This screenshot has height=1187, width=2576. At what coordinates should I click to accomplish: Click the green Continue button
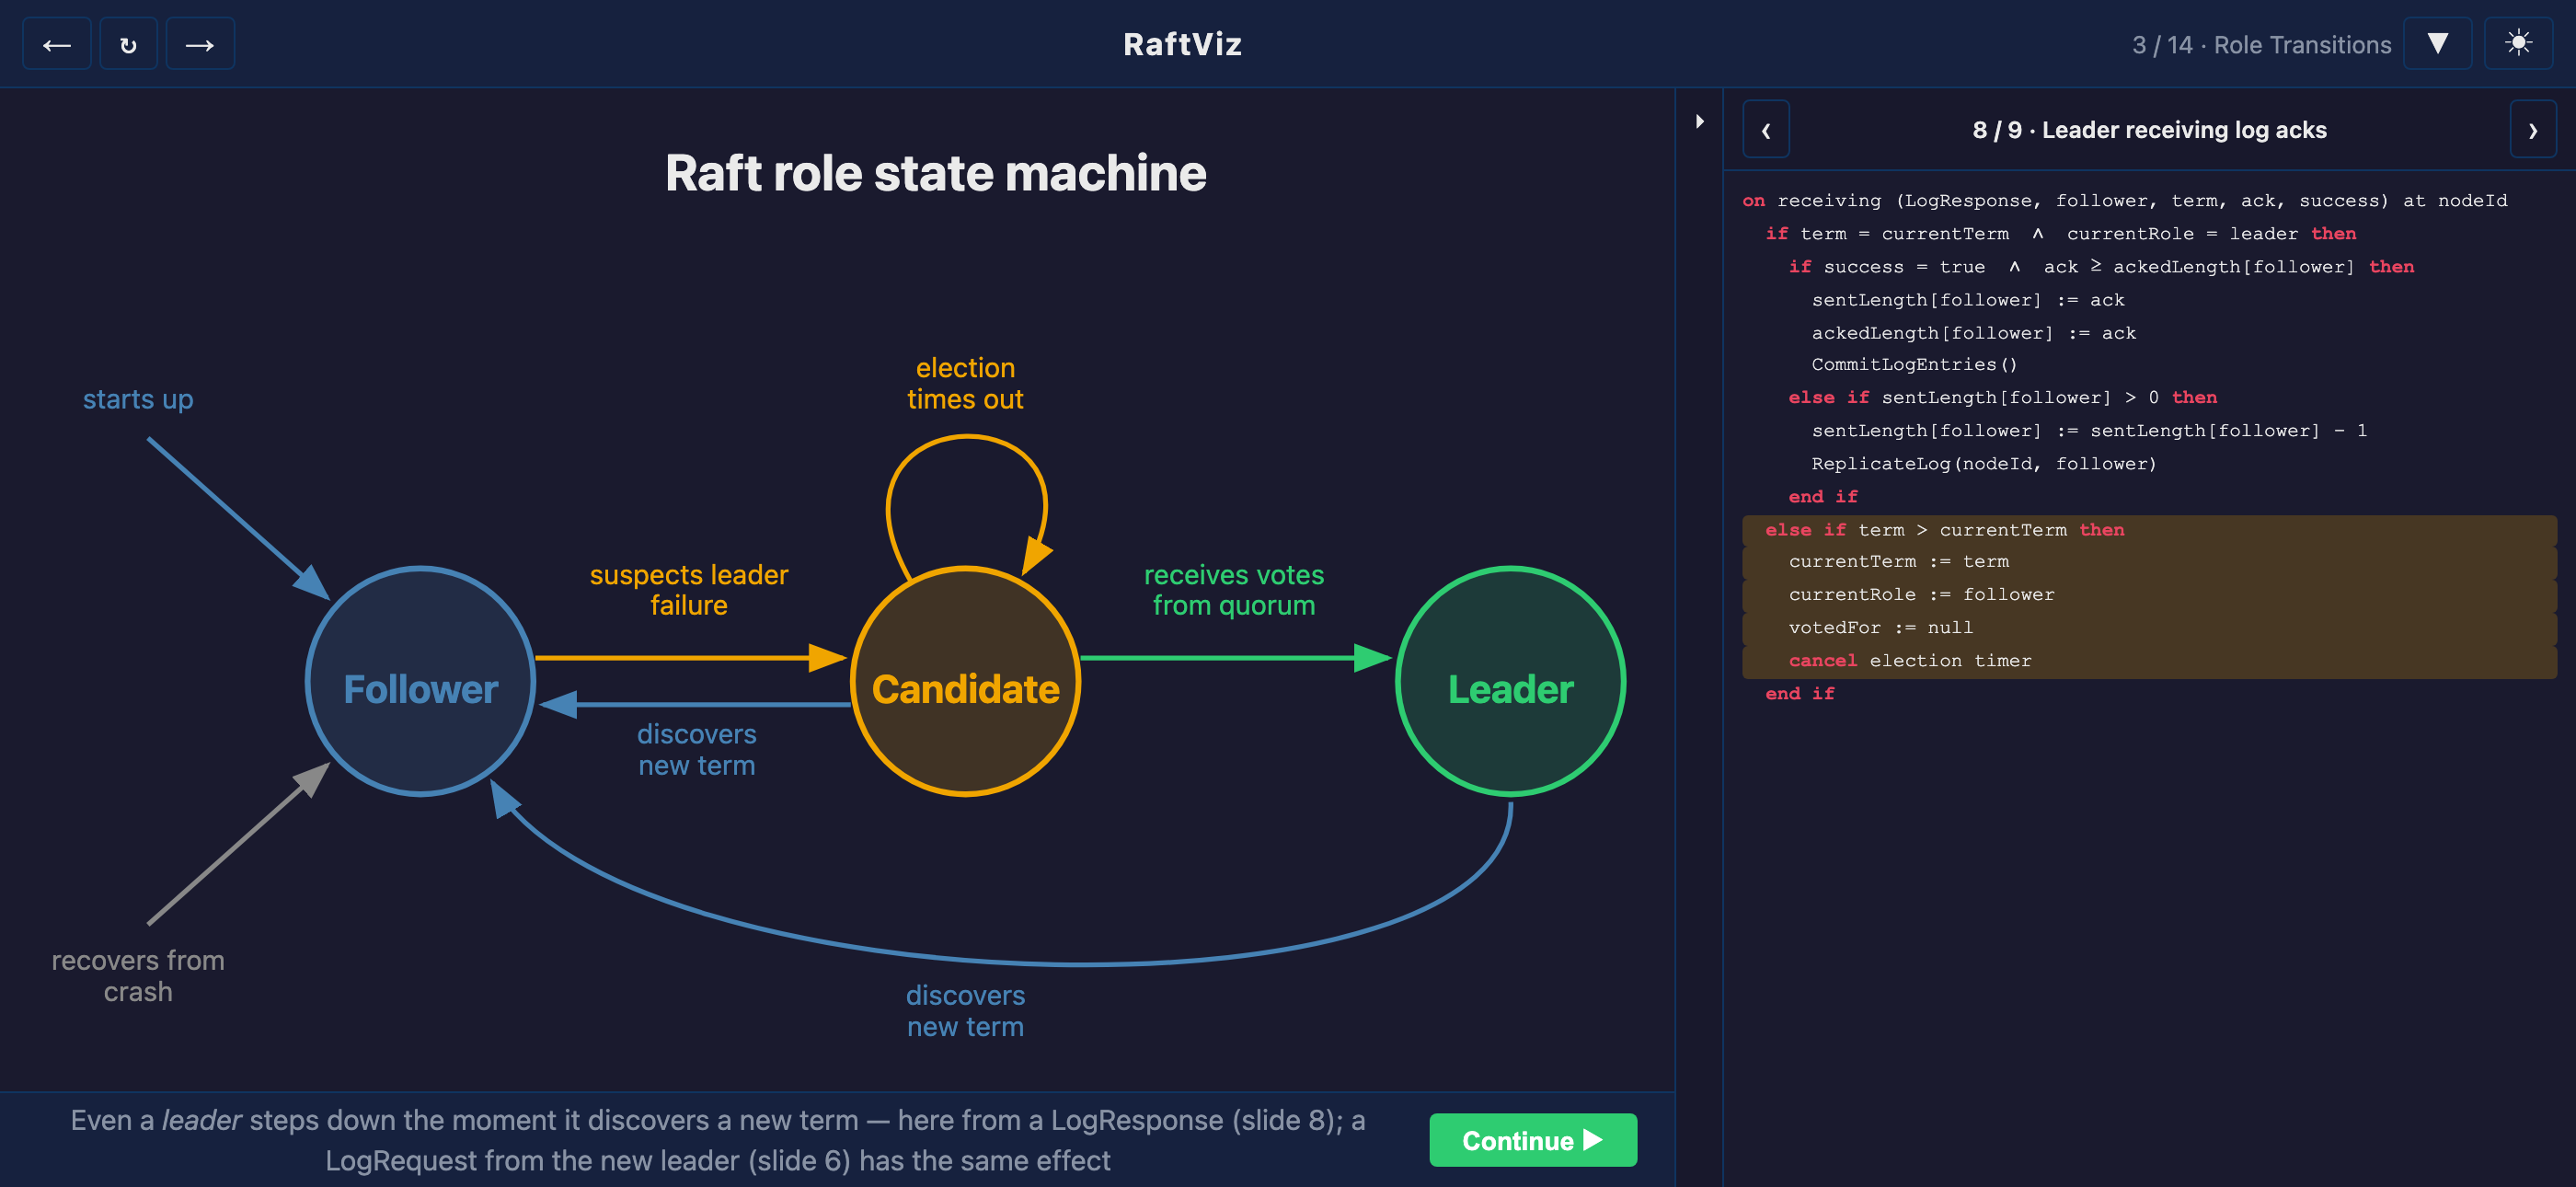[x=1533, y=1140]
